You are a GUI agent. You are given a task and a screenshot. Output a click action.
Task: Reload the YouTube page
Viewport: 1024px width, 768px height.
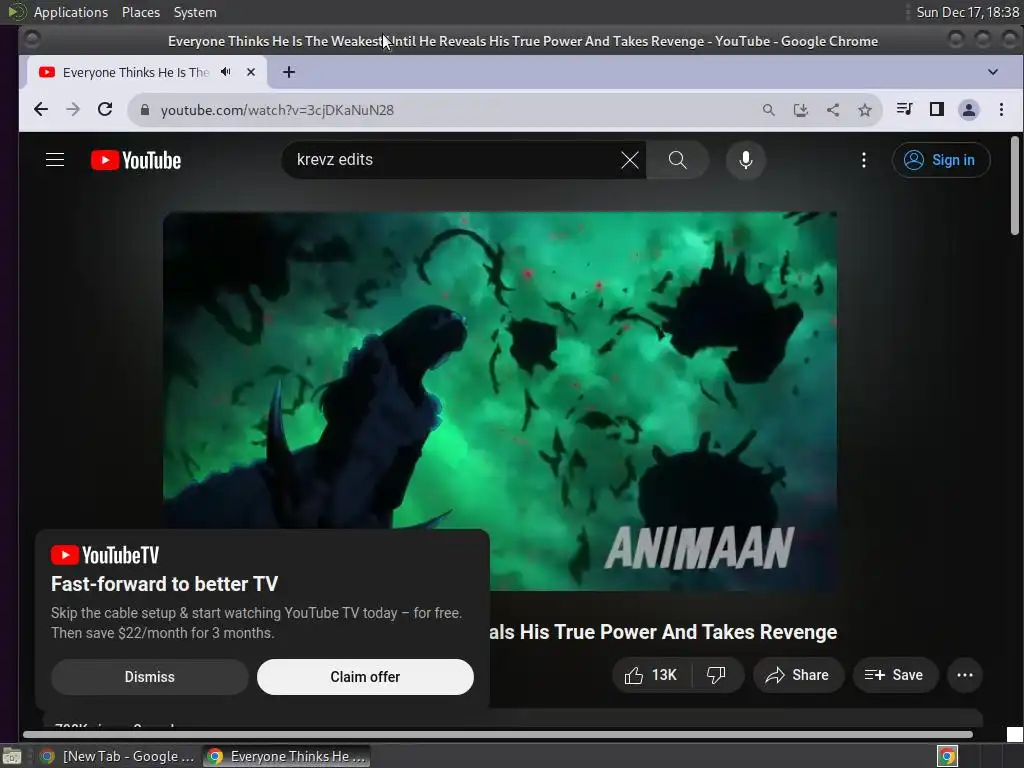click(104, 110)
